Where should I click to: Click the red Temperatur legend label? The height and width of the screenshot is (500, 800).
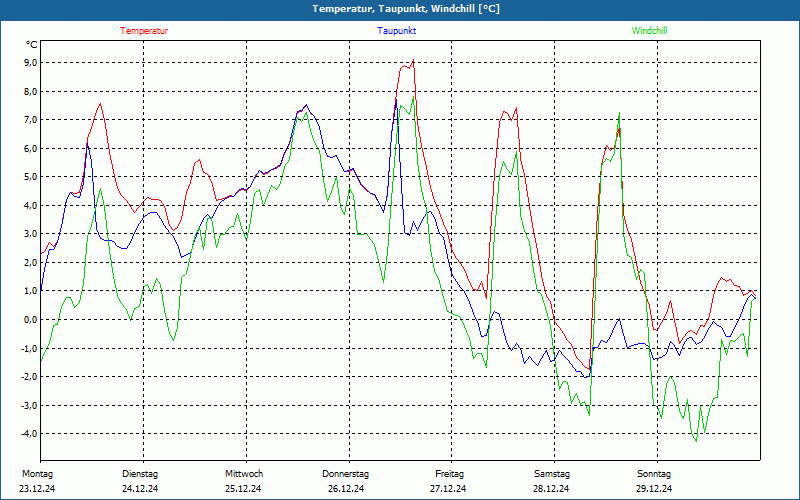[x=144, y=31]
